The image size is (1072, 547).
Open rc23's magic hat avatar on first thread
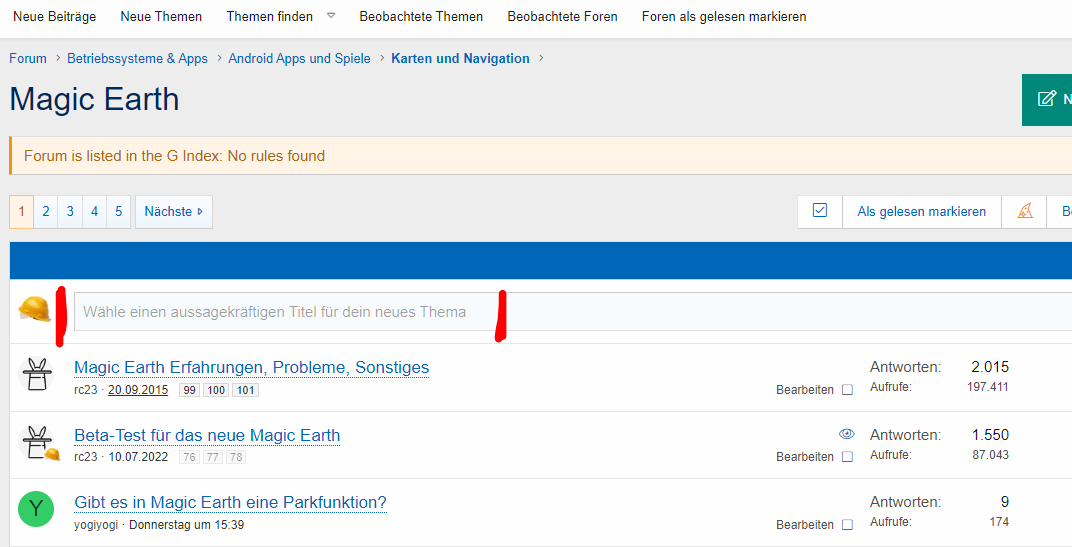36,374
